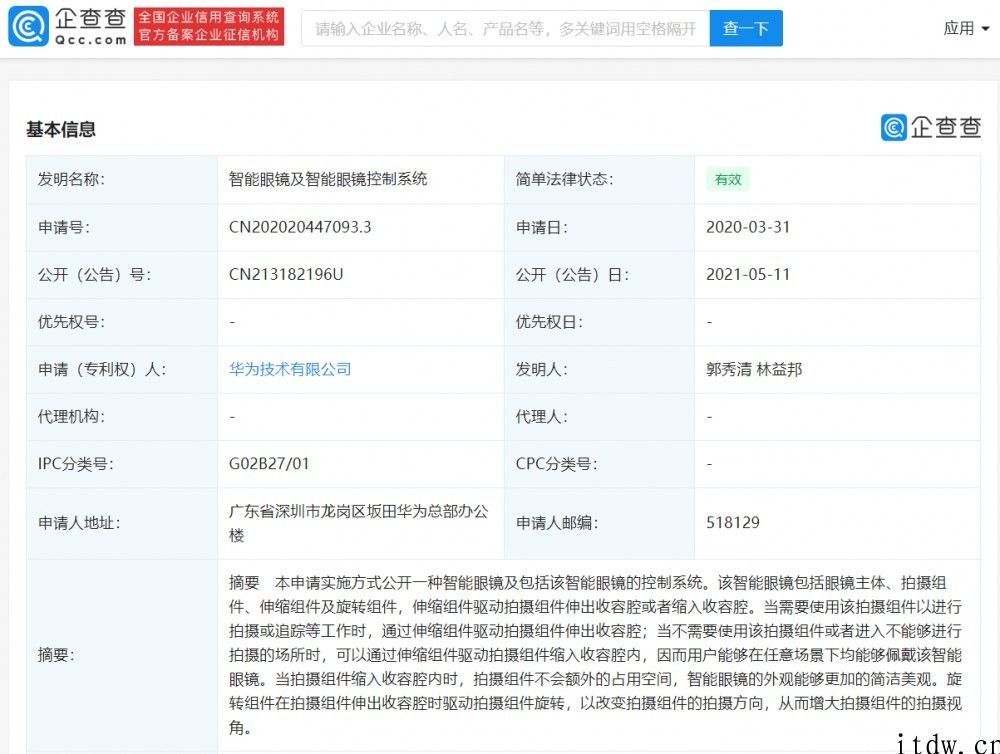The height and width of the screenshot is (754, 1000).
Task: Click the 发明人 label cell
Action: [x=599, y=369]
